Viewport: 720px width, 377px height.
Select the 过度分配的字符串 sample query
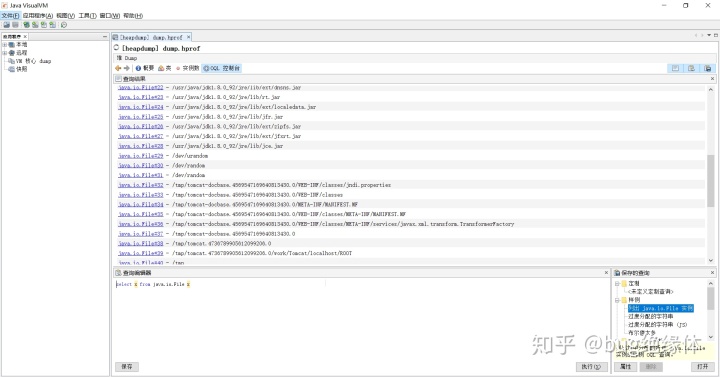tap(651, 316)
